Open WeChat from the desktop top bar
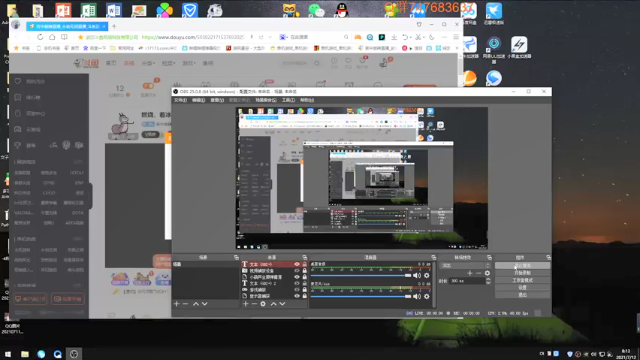The image size is (640, 360). pyautogui.click(x=316, y=10)
